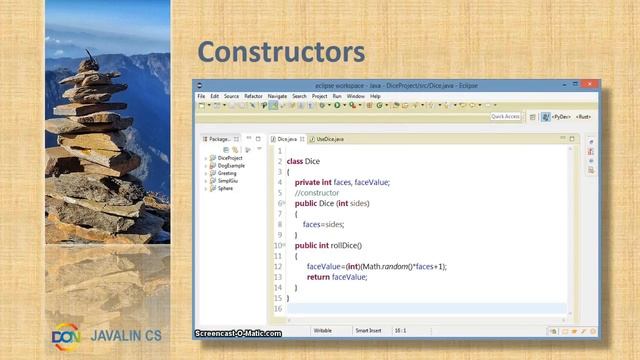Viewport: 640px width, 360px height.
Task: Toggle Link with Editor in Package Explorer
Action: [x=235, y=150]
